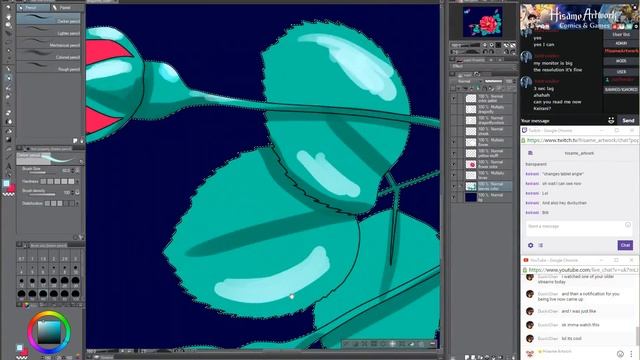640x360 pixels.
Task: Select the Move hand tool
Action: 9,17
